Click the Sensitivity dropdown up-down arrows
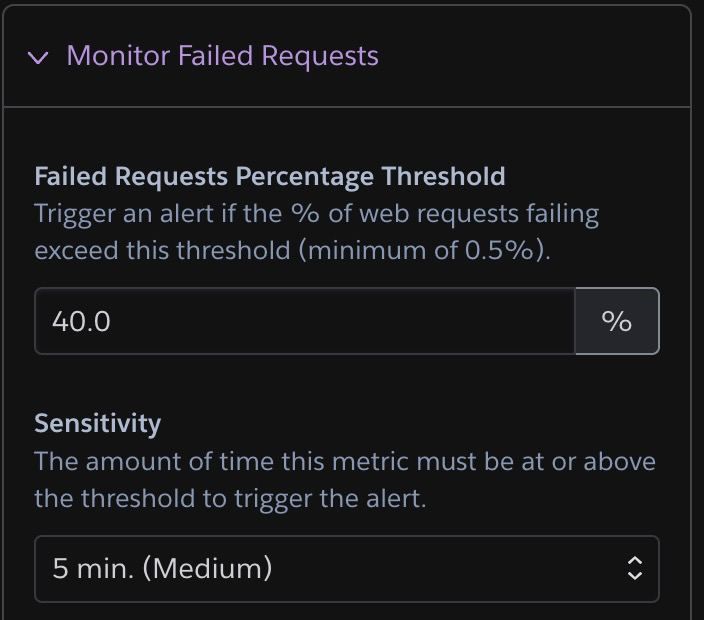Image resolution: width=704 pixels, height=620 pixels. [x=634, y=569]
